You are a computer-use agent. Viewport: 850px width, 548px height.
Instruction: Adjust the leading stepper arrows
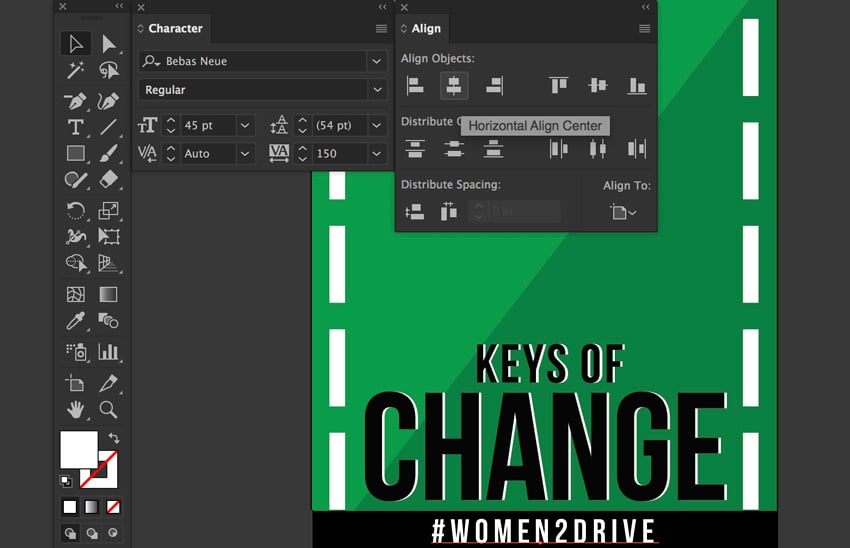point(302,125)
